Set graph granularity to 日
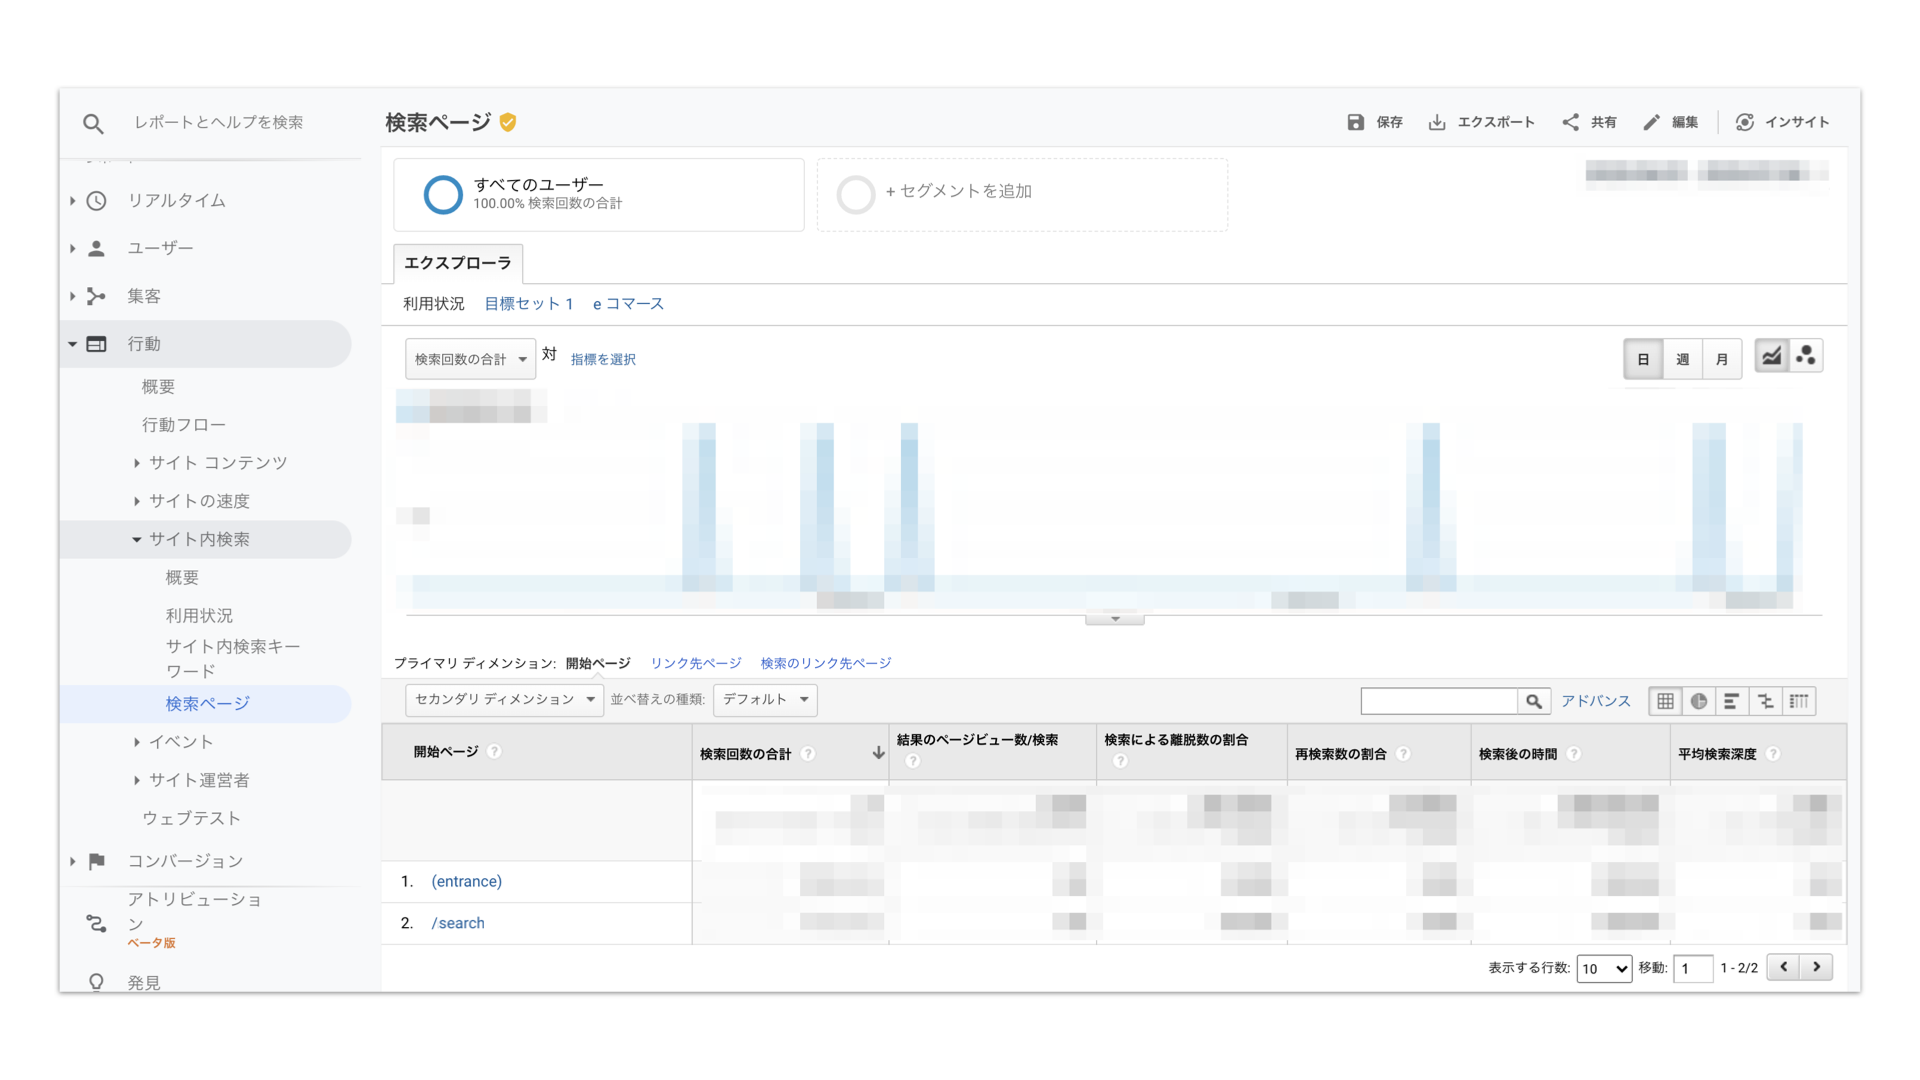Screen dimensions: 1920x1080 tap(1643, 359)
